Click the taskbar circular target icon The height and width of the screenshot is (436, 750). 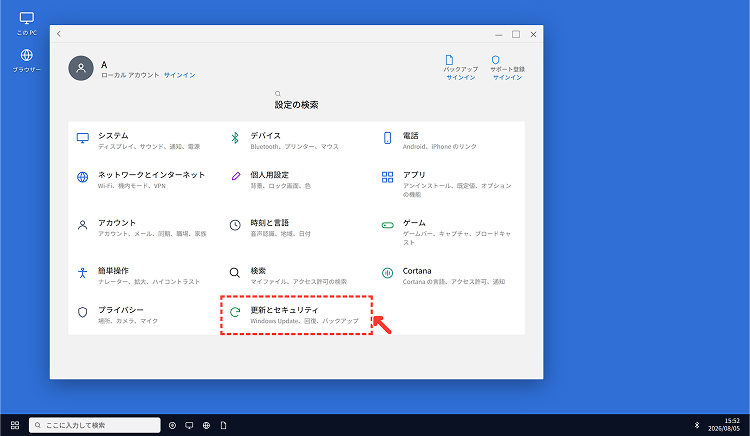173,425
